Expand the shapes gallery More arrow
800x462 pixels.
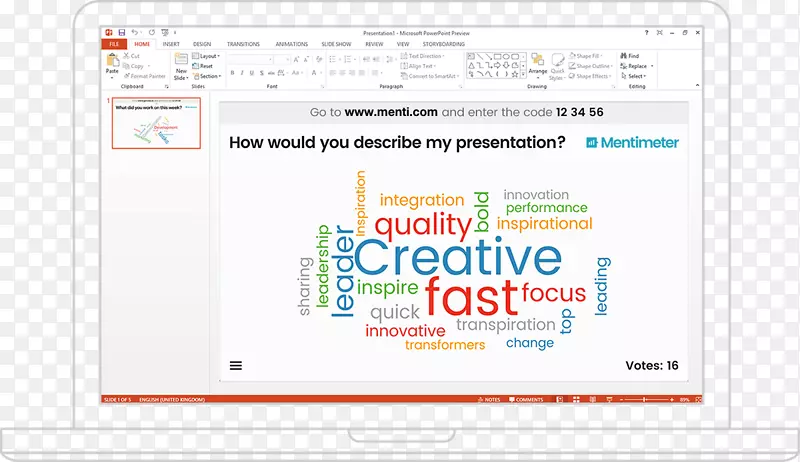523,75
